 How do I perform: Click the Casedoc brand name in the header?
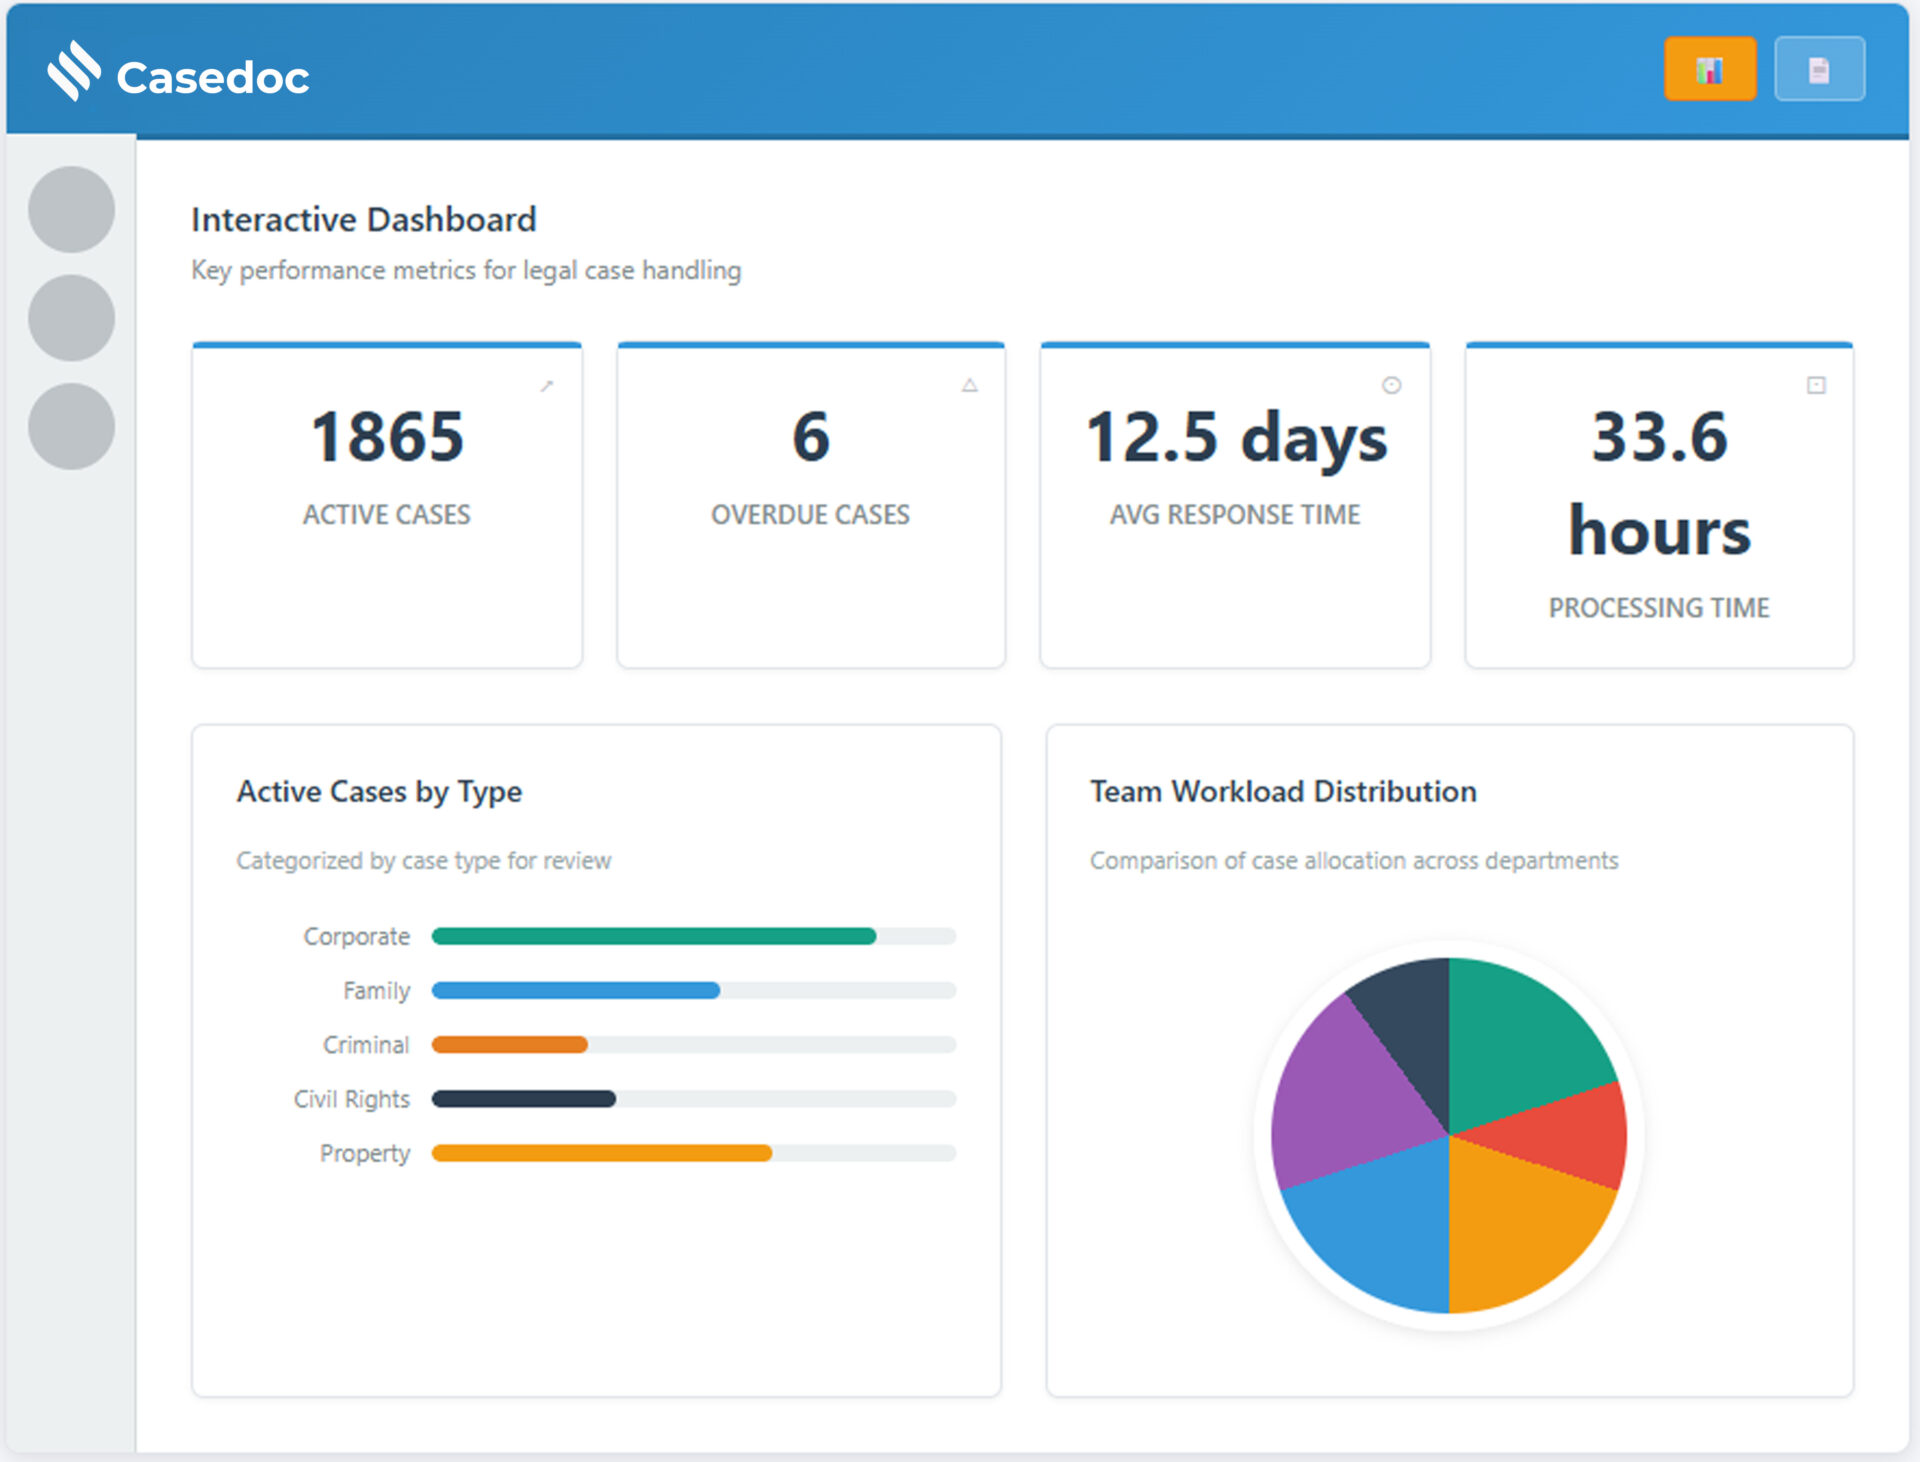tap(212, 78)
